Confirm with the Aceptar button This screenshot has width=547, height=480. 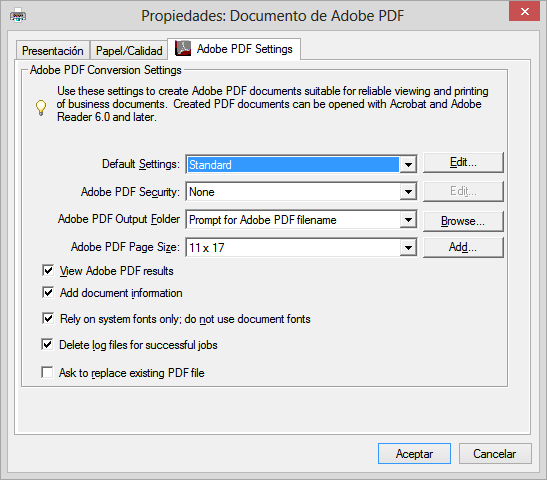point(414,453)
